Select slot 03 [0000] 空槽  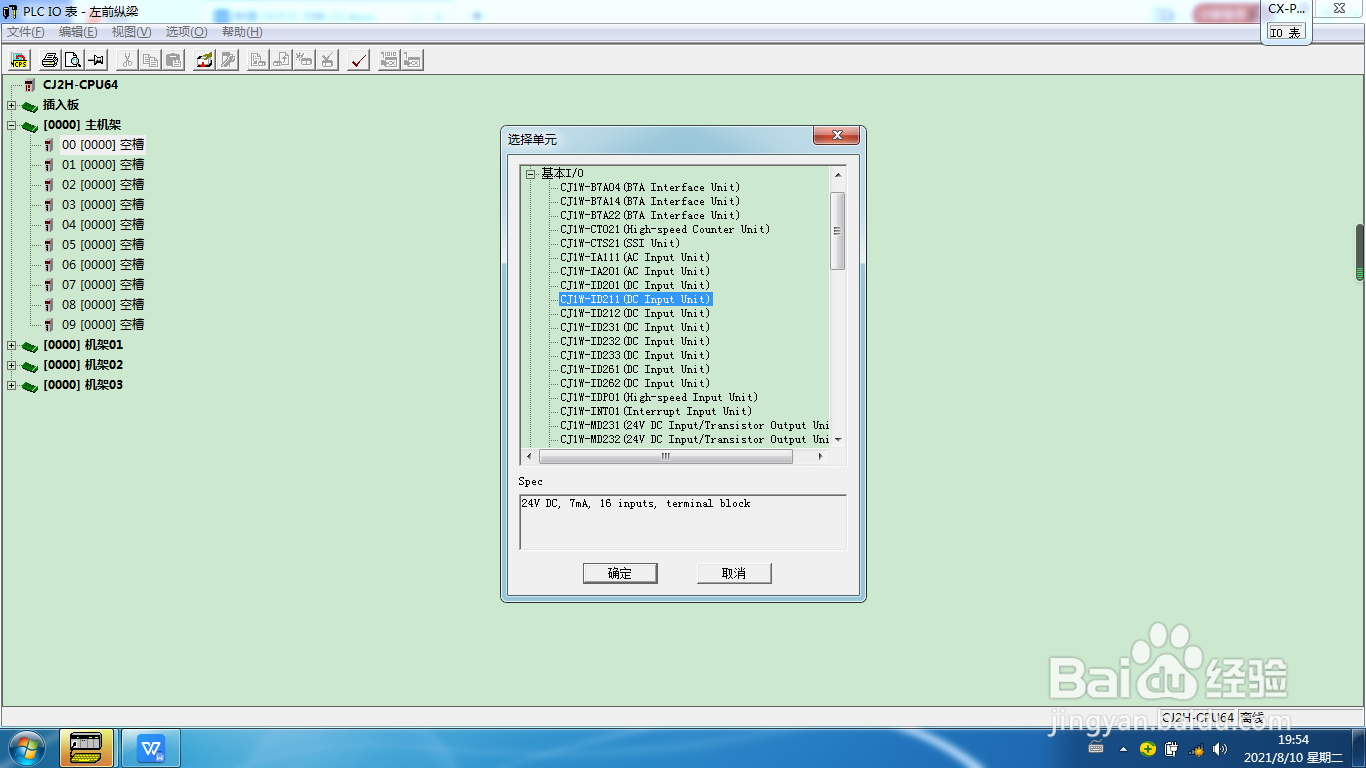click(x=102, y=205)
